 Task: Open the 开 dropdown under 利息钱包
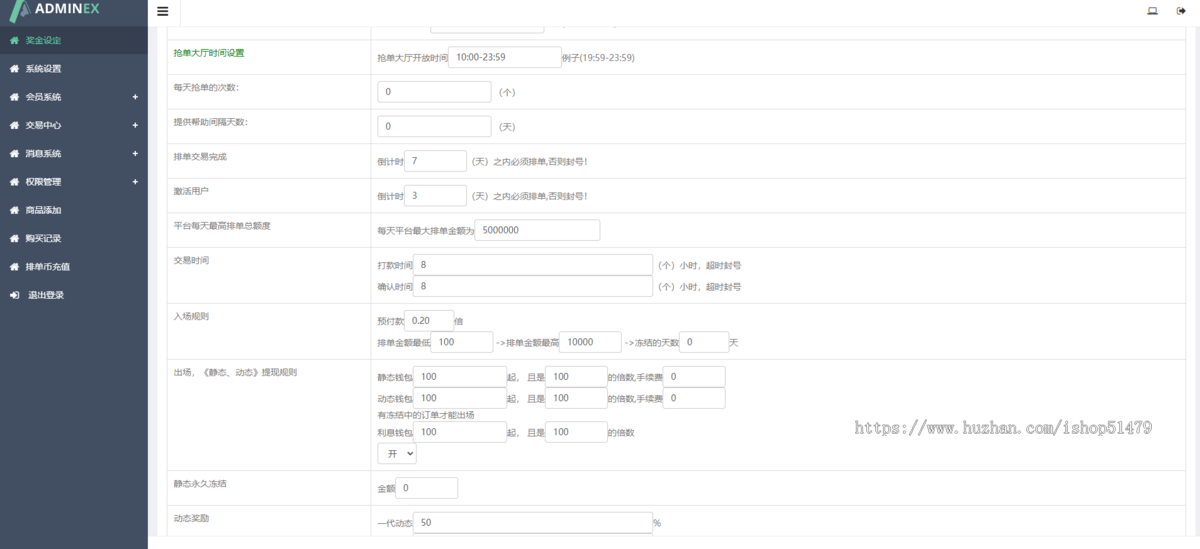point(397,453)
